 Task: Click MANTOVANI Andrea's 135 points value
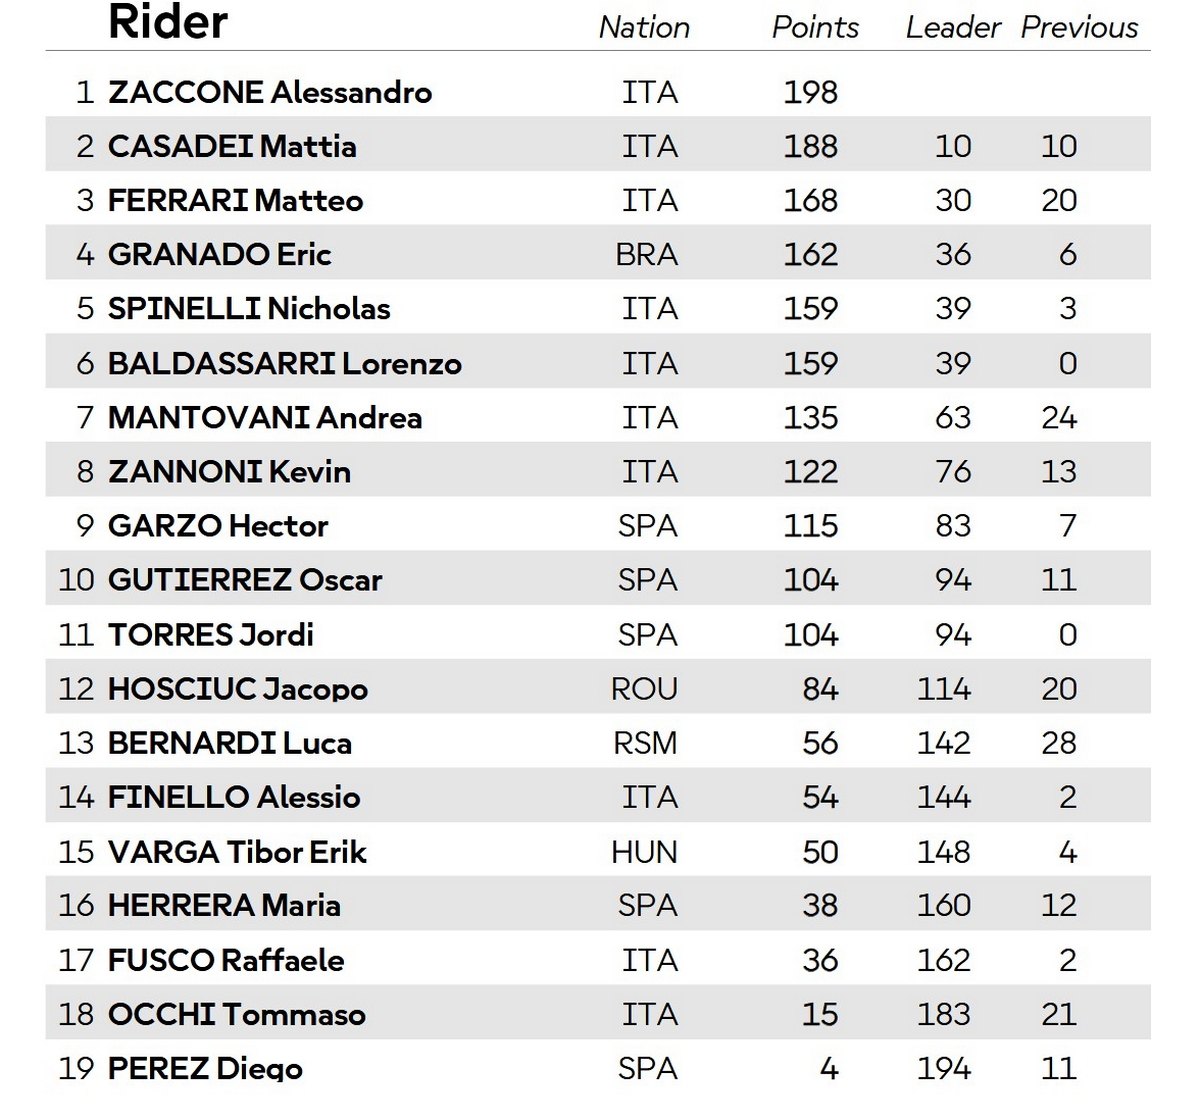(x=810, y=417)
